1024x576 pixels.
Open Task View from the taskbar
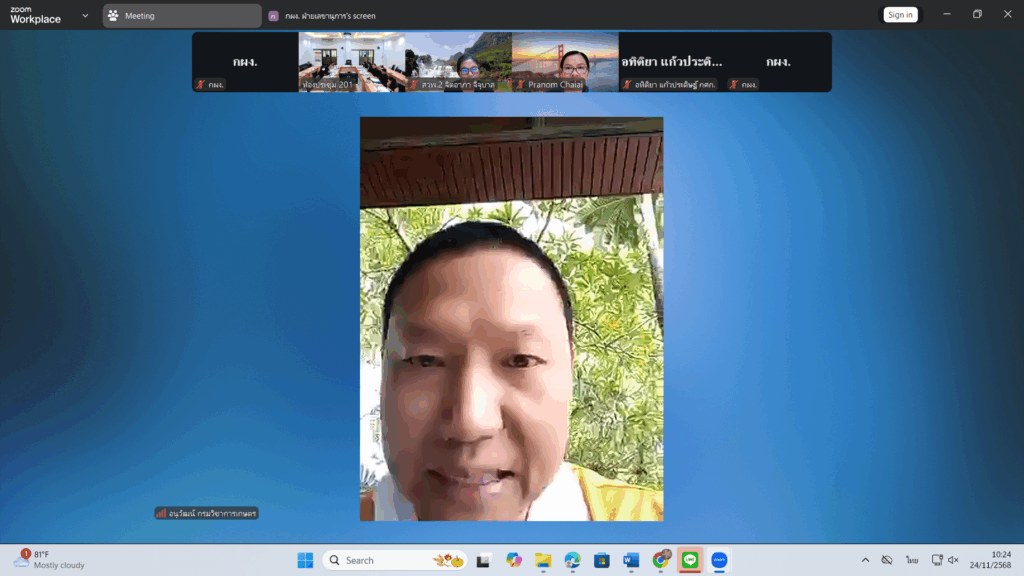click(x=484, y=560)
